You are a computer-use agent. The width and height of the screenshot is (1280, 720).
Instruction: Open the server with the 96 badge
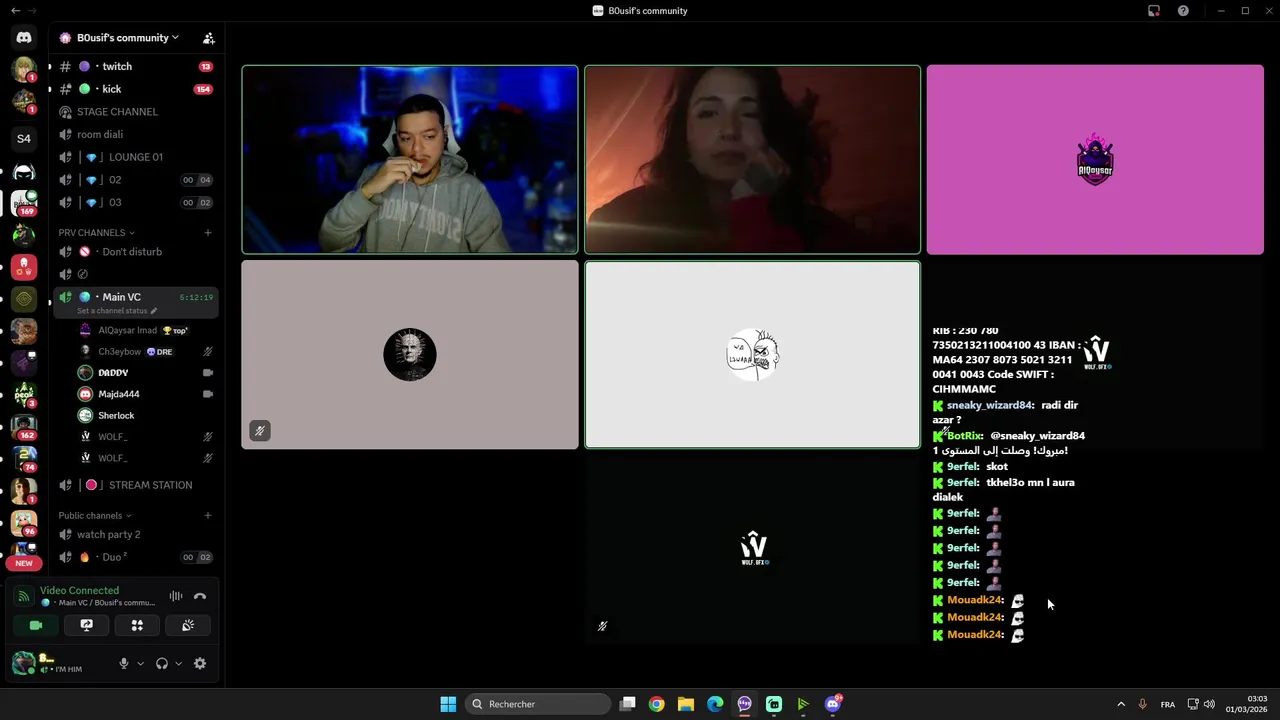tap(24, 522)
